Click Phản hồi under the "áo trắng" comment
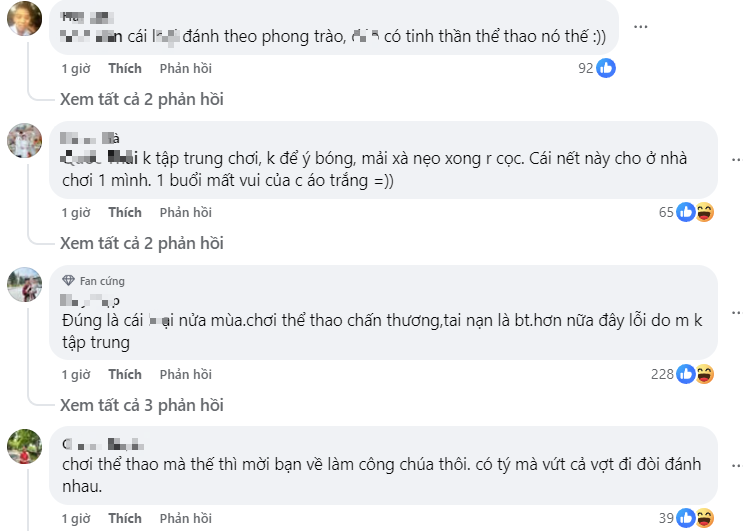 pos(185,212)
